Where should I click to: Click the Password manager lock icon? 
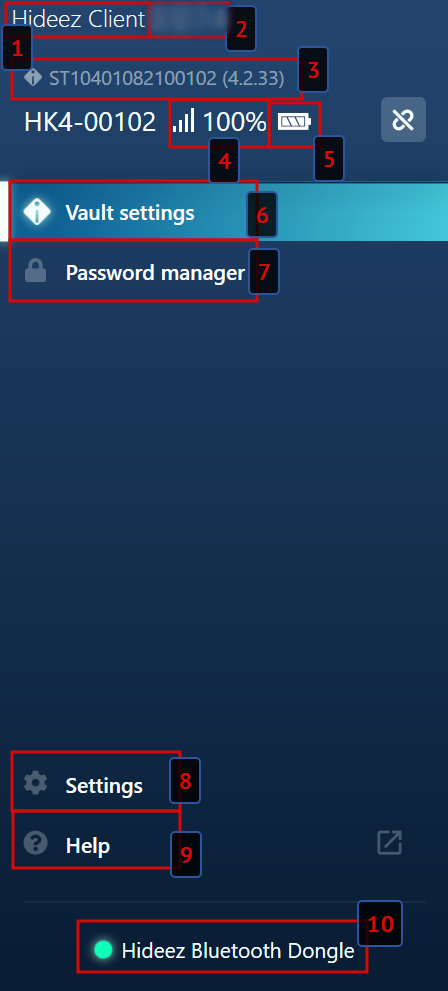35,272
